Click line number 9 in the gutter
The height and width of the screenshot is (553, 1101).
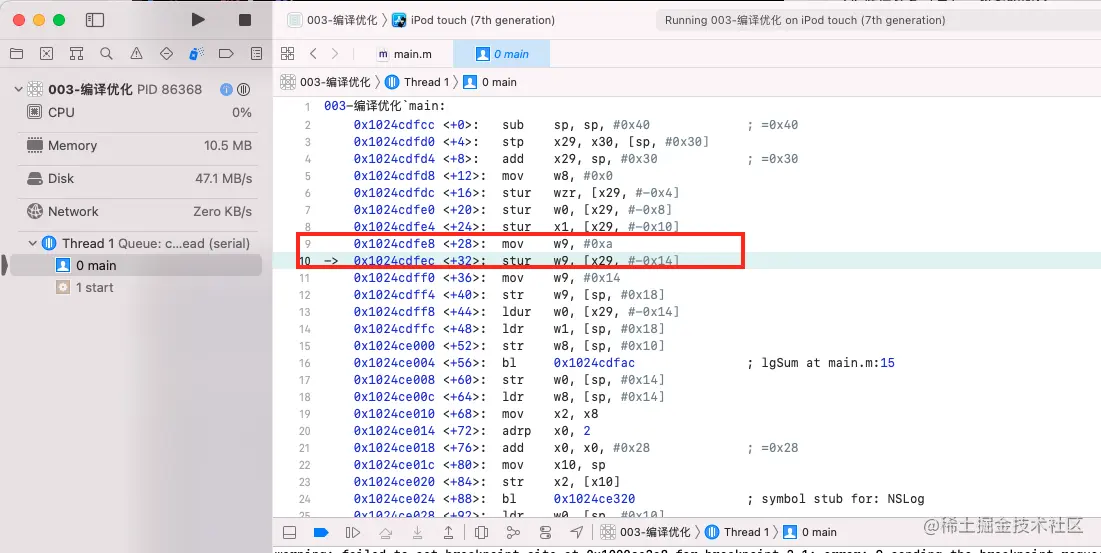307,244
